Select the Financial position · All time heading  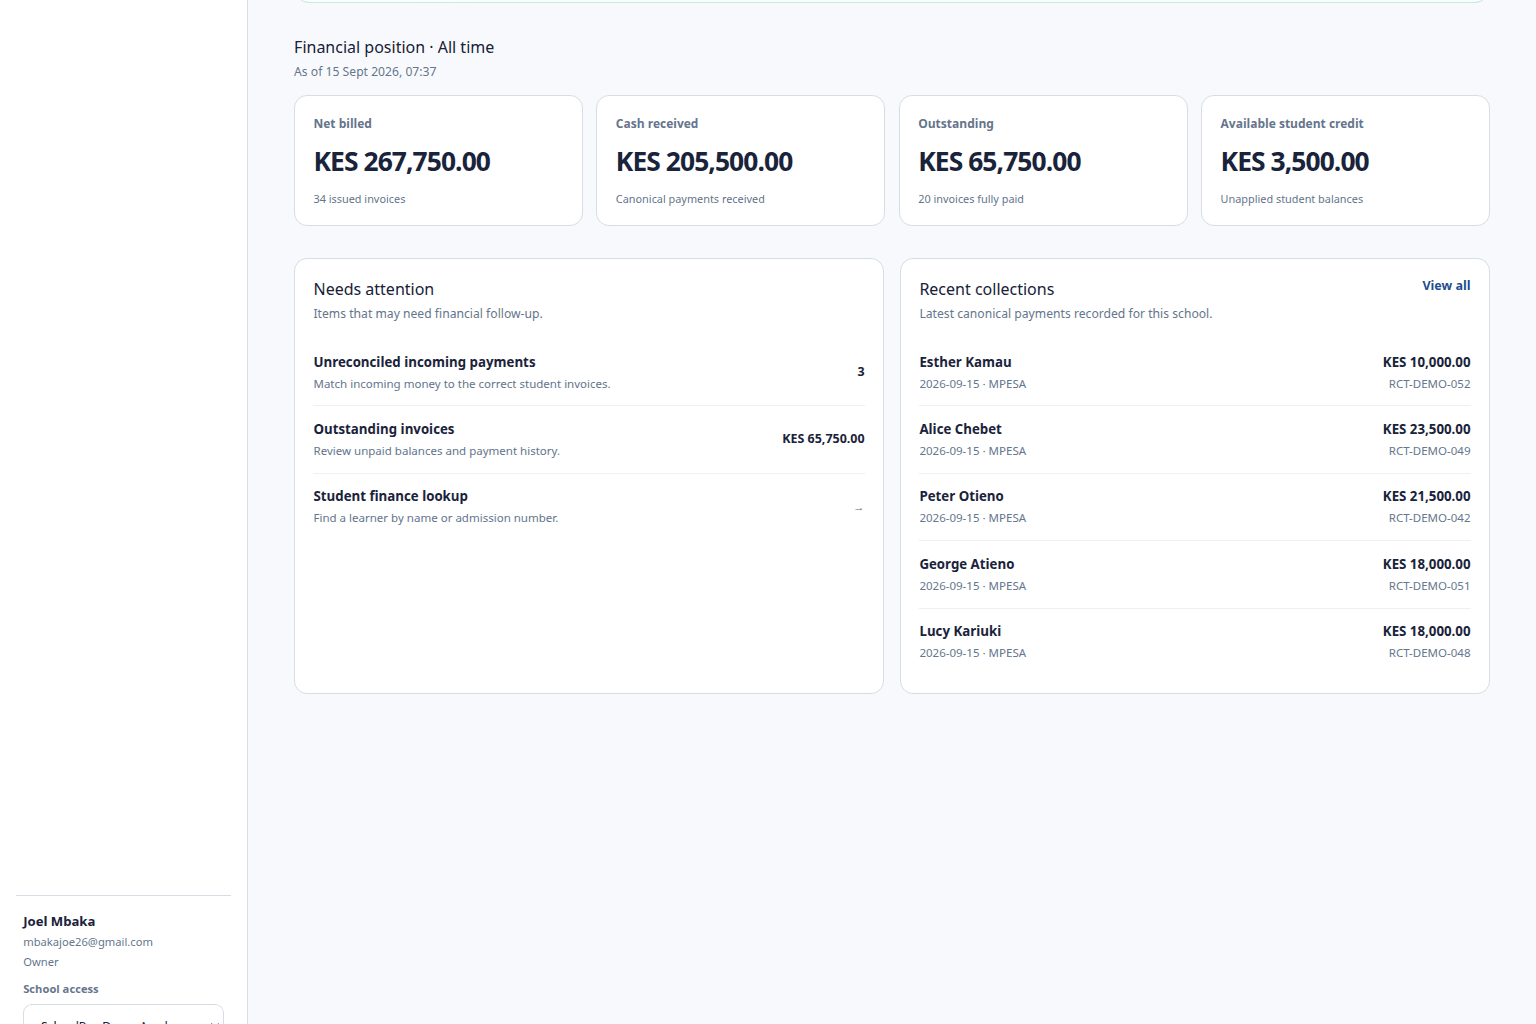(x=394, y=47)
